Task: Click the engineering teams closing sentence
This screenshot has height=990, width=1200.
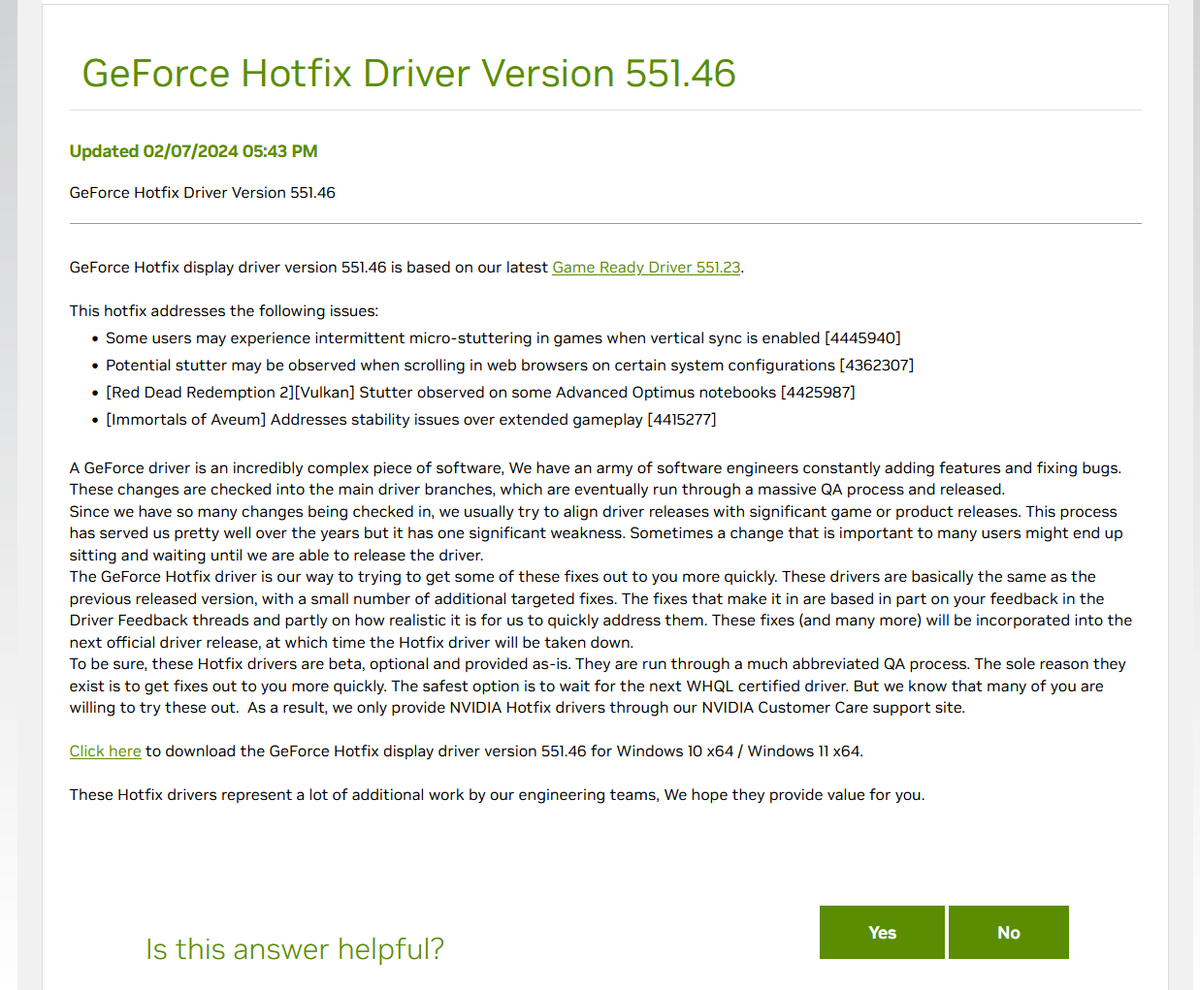Action: click(x=496, y=794)
